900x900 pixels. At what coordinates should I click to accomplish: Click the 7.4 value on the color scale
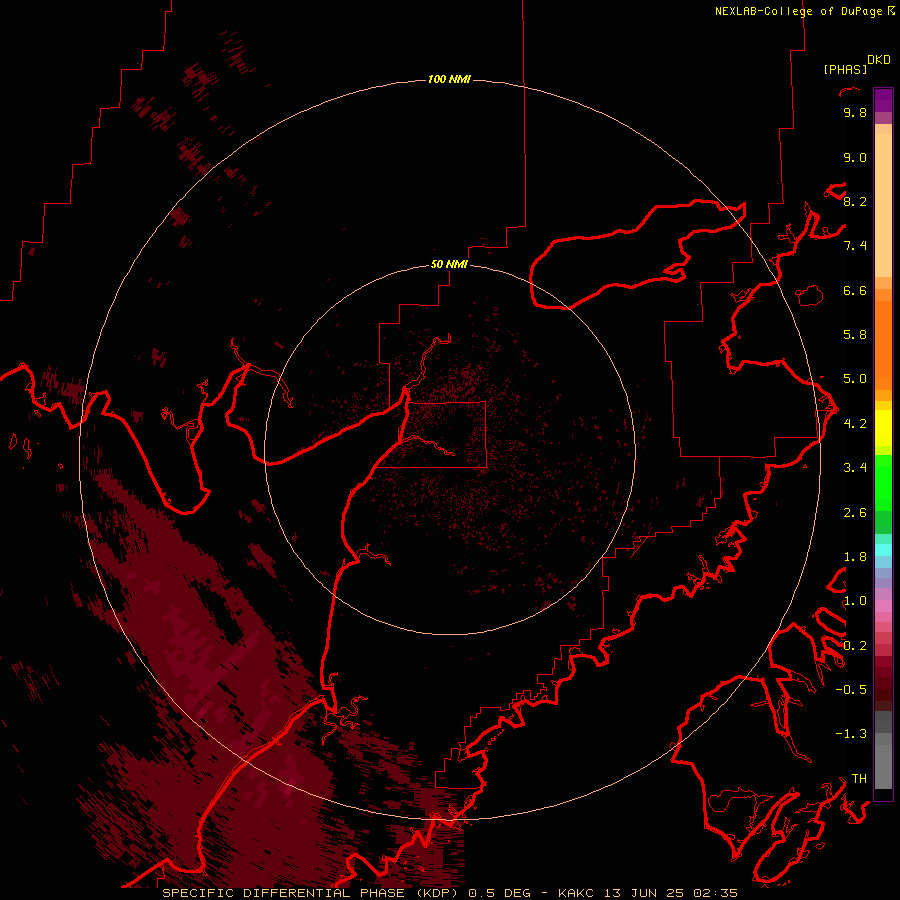pos(855,246)
